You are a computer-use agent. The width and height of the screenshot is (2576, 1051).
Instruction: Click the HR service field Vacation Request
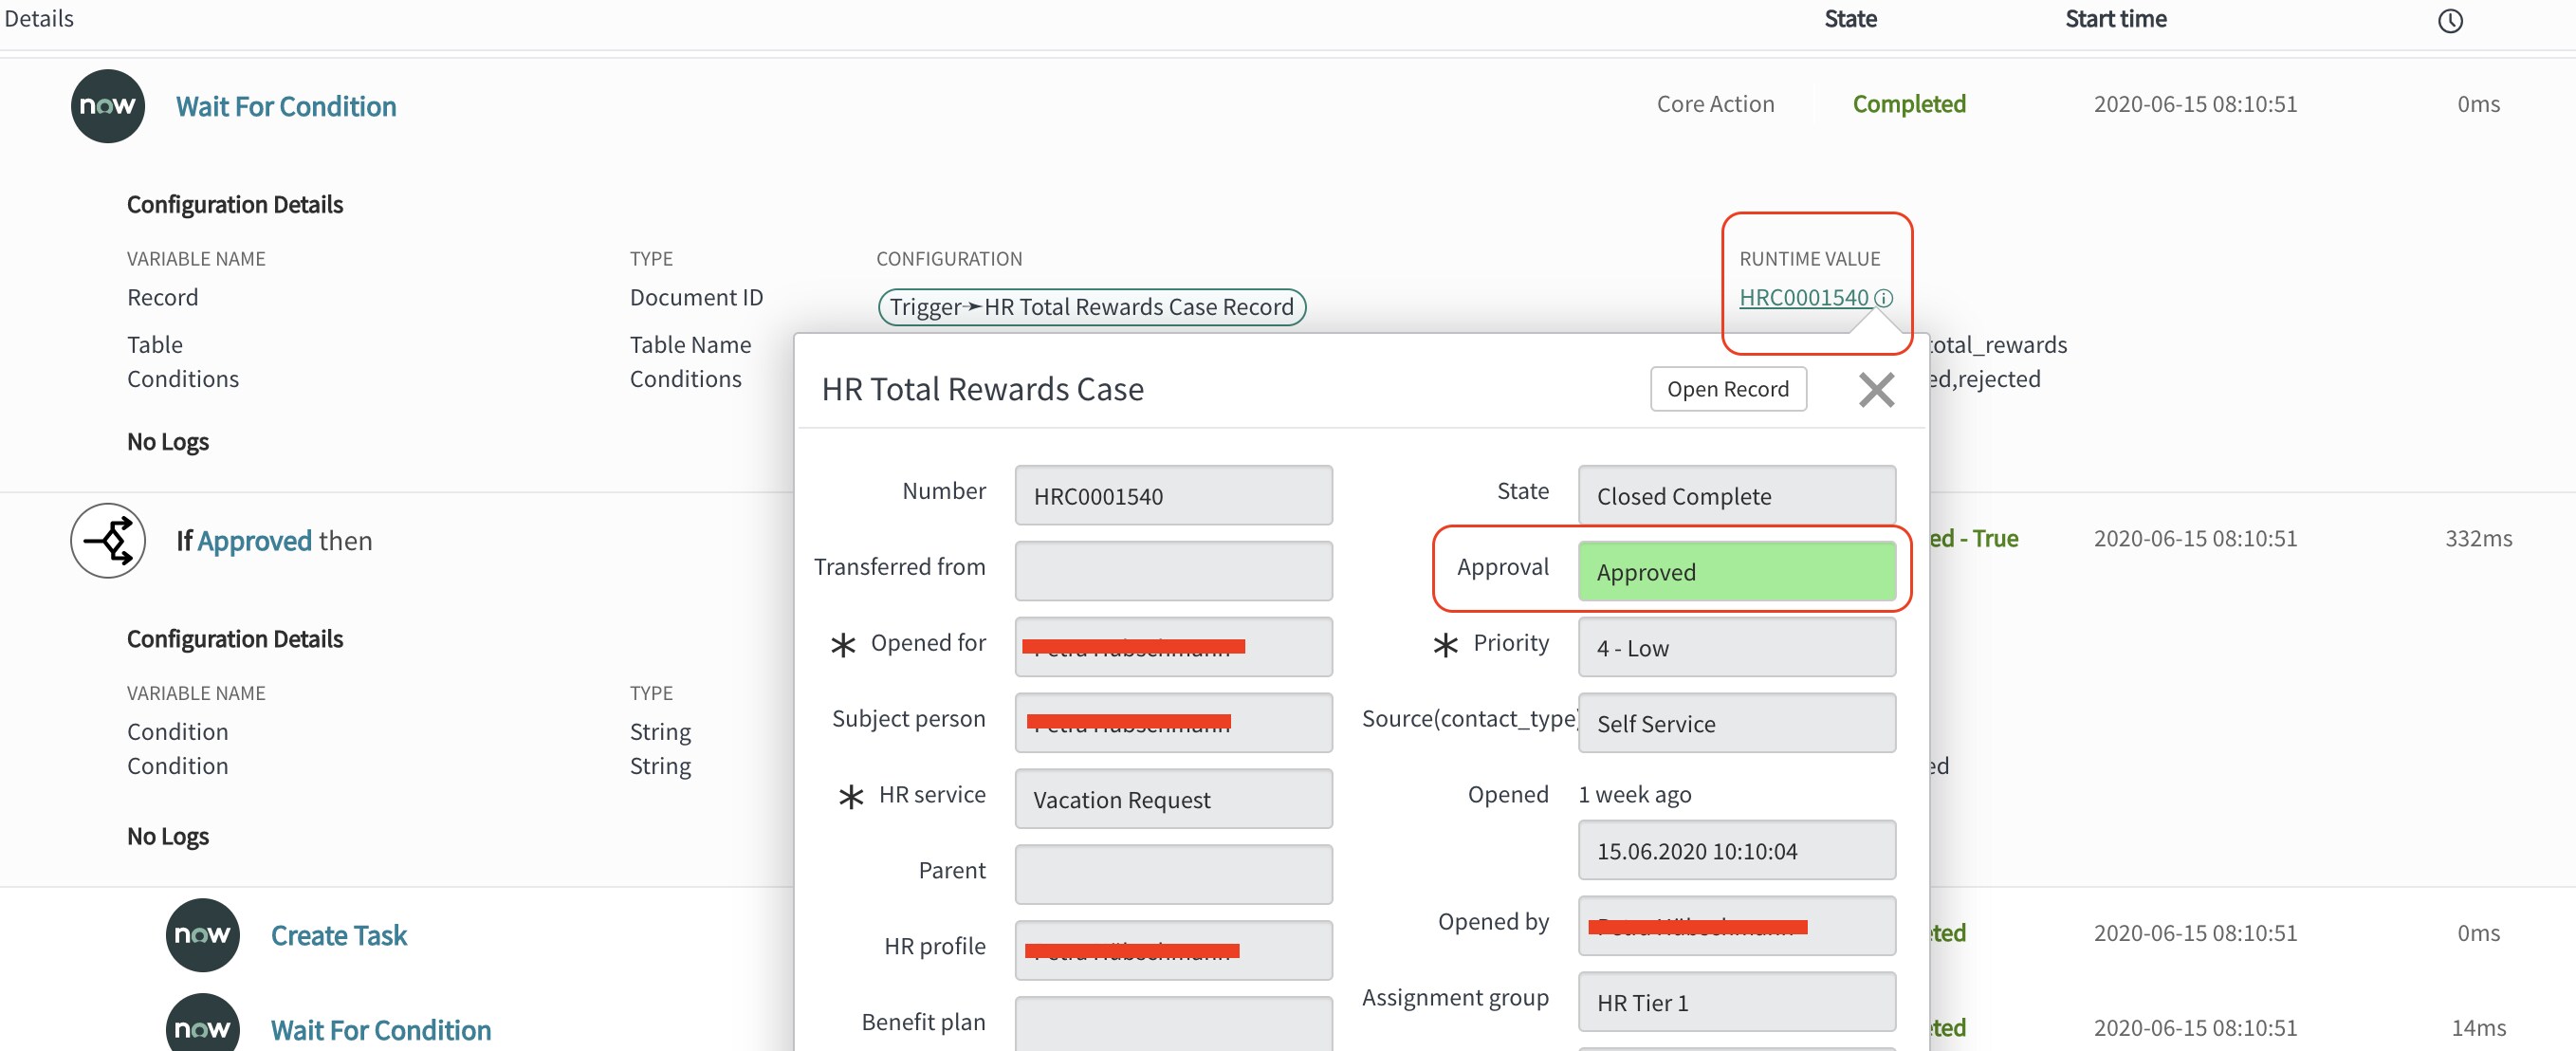click(1173, 798)
